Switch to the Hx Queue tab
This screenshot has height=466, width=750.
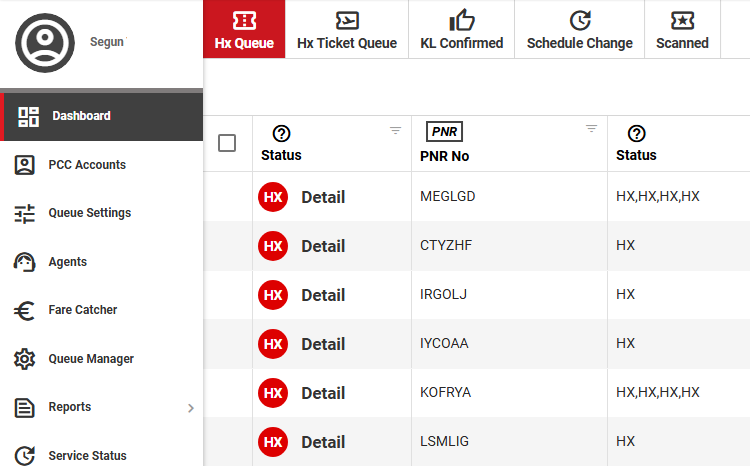[x=244, y=29]
